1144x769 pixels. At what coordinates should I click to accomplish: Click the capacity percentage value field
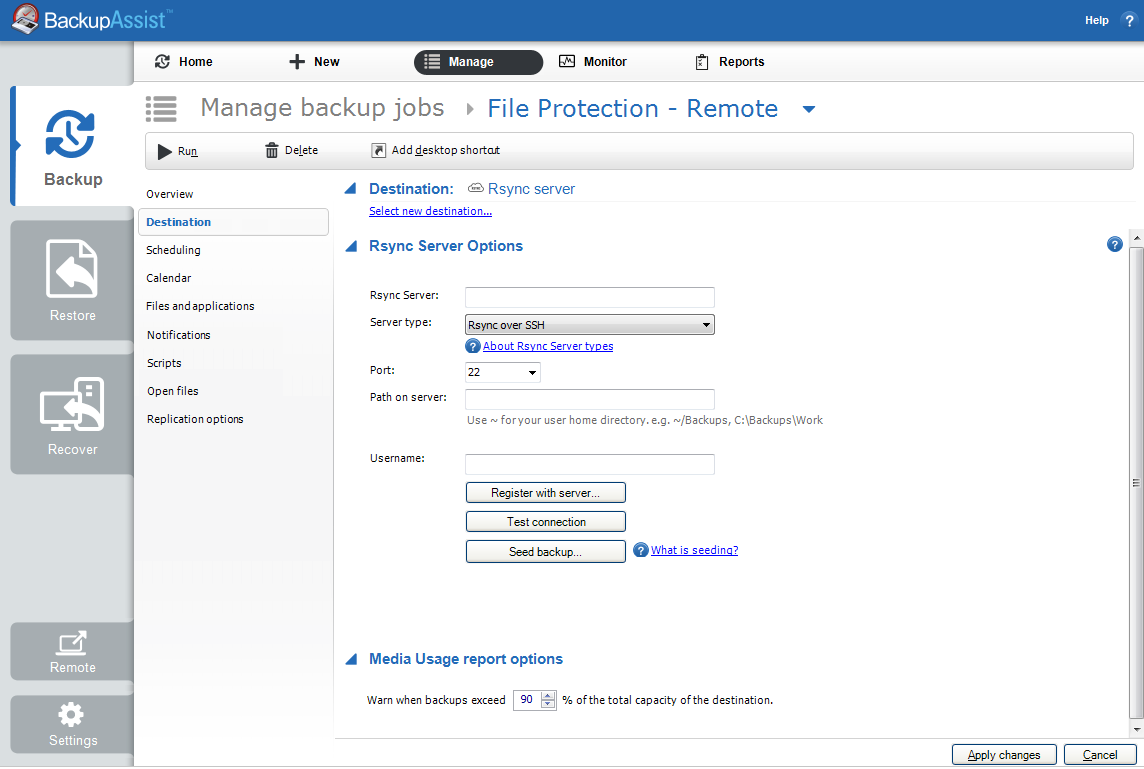pyautogui.click(x=527, y=700)
